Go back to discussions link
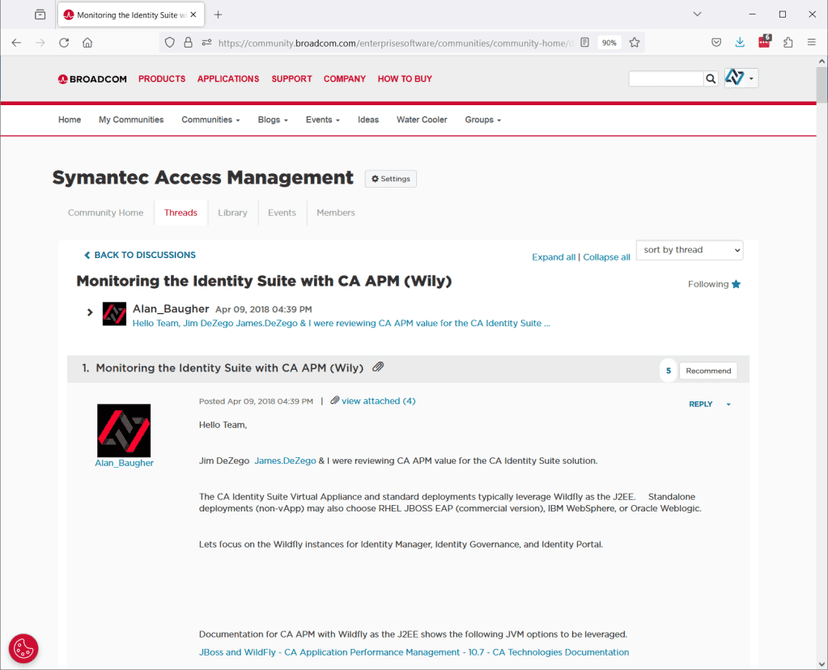 140,255
